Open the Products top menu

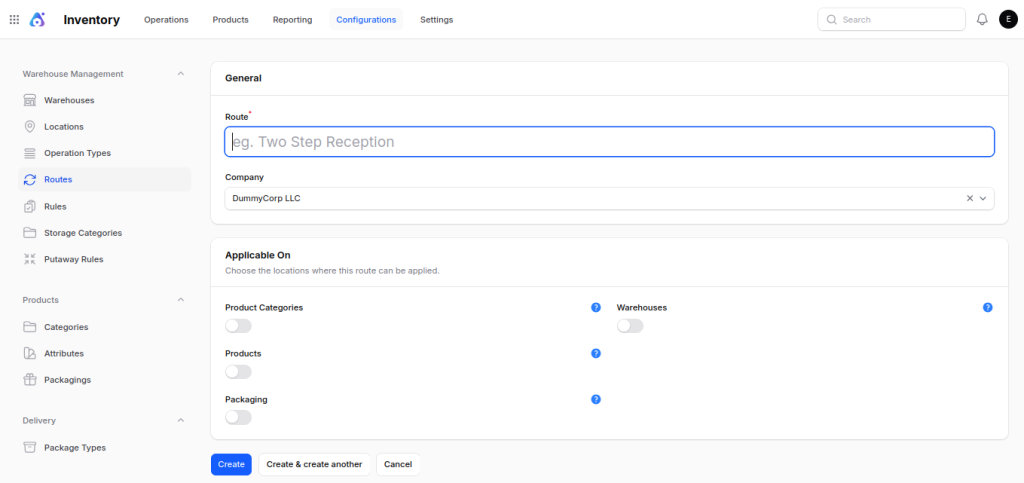point(231,20)
